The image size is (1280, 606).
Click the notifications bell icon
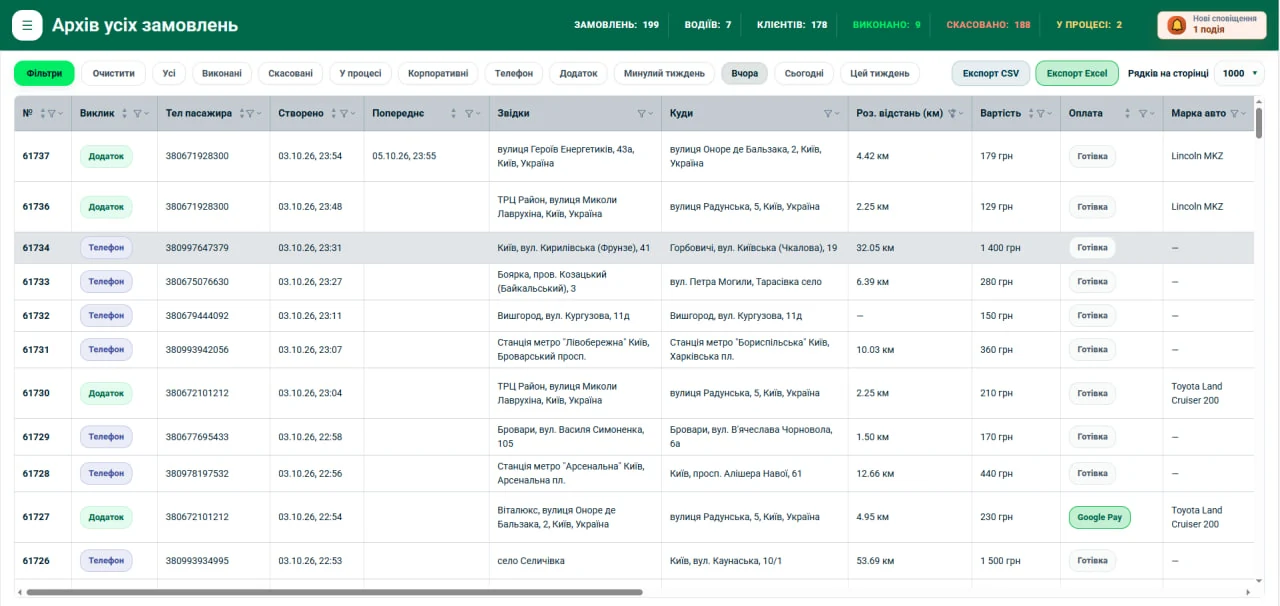coord(1177,25)
